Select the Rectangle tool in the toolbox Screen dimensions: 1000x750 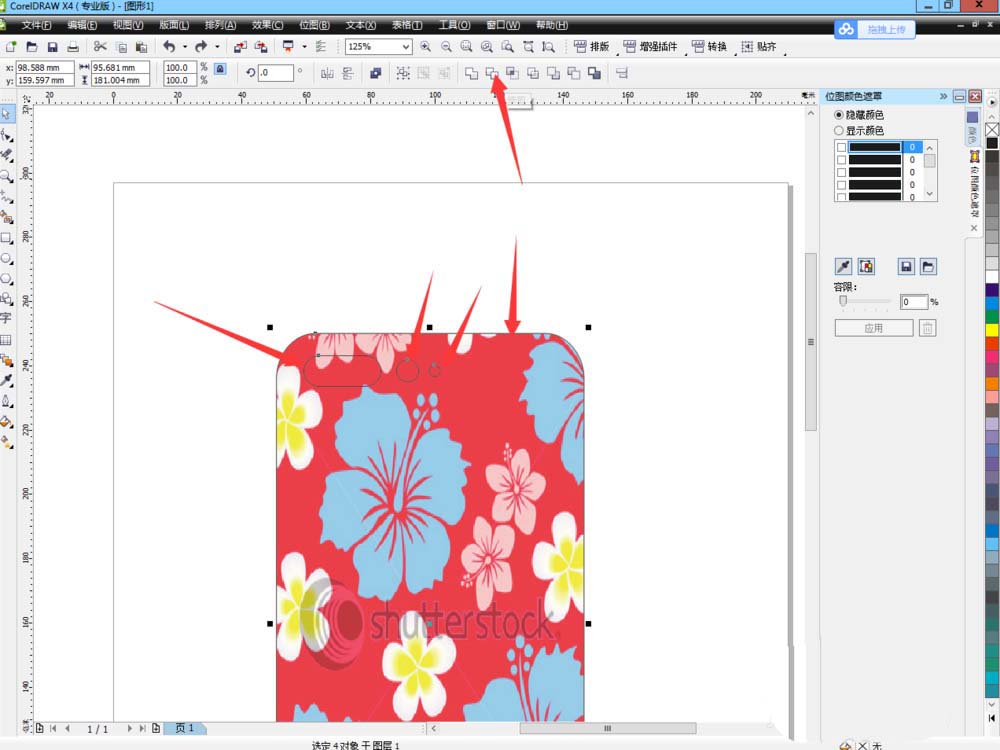click(x=6, y=238)
